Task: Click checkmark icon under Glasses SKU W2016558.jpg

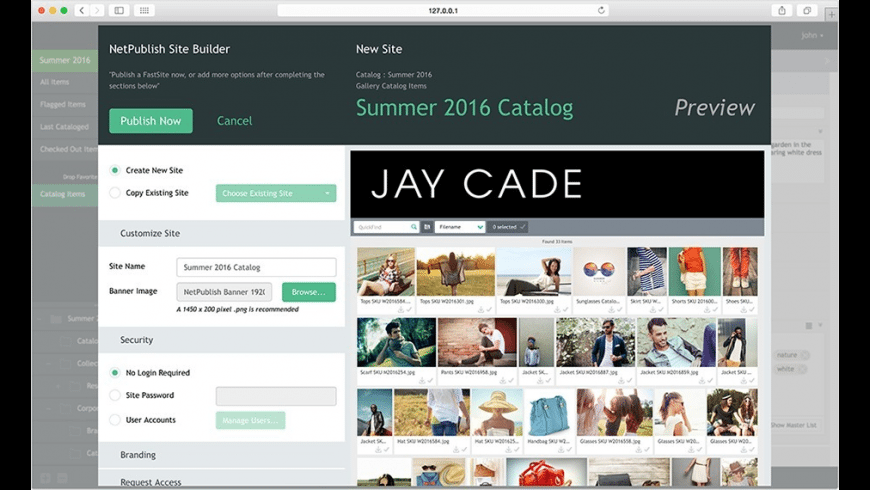Action: tap(646, 449)
